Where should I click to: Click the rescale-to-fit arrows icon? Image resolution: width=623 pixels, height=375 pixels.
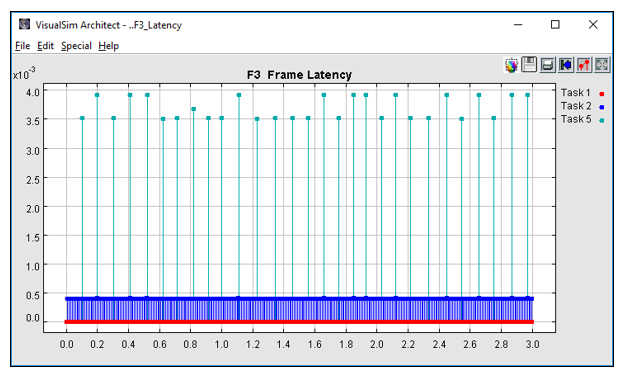coord(602,65)
